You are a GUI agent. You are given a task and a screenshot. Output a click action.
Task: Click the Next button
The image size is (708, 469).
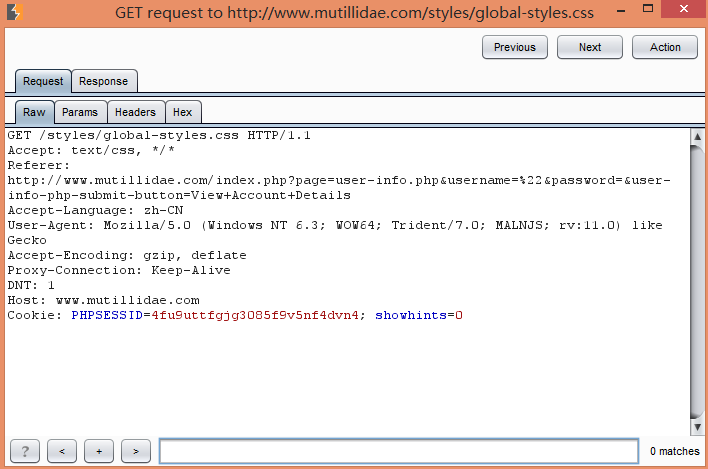[x=590, y=47]
